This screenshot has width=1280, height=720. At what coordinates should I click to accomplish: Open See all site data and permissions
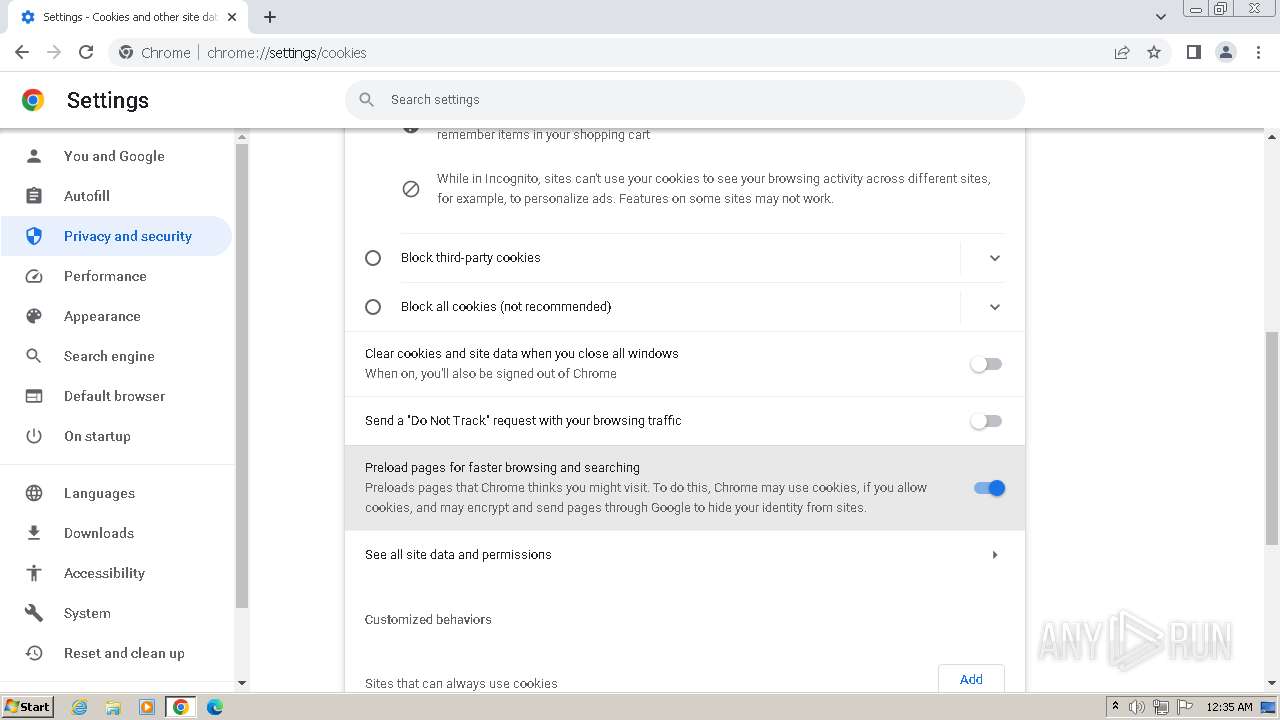pyautogui.click(x=684, y=555)
